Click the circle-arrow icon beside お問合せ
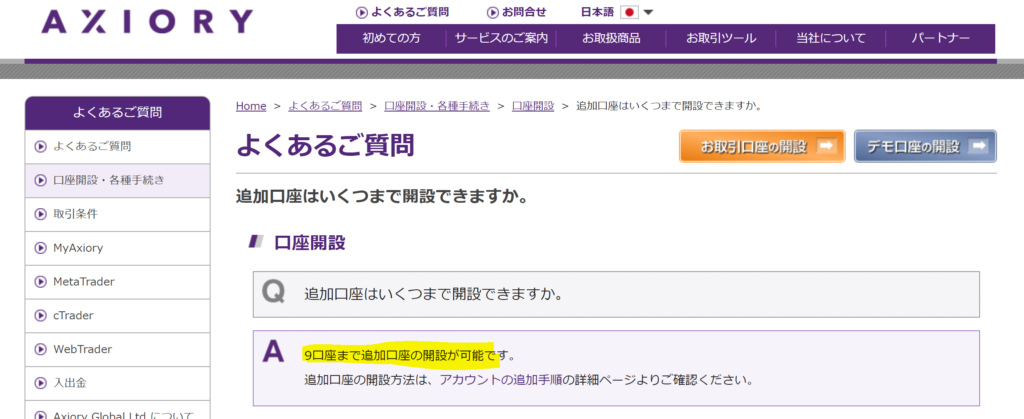The height and width of the screenshot is (419, 1024). (x=493, y=12)
